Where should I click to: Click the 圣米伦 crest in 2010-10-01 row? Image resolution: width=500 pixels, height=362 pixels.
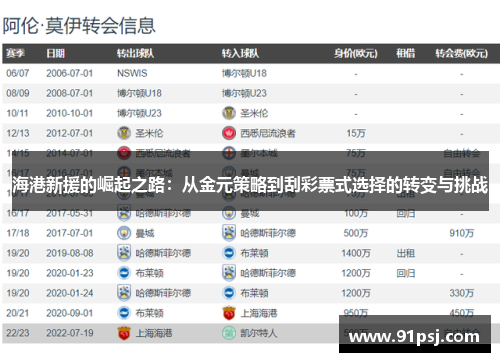pyautogui.click(x=229, y=113)
